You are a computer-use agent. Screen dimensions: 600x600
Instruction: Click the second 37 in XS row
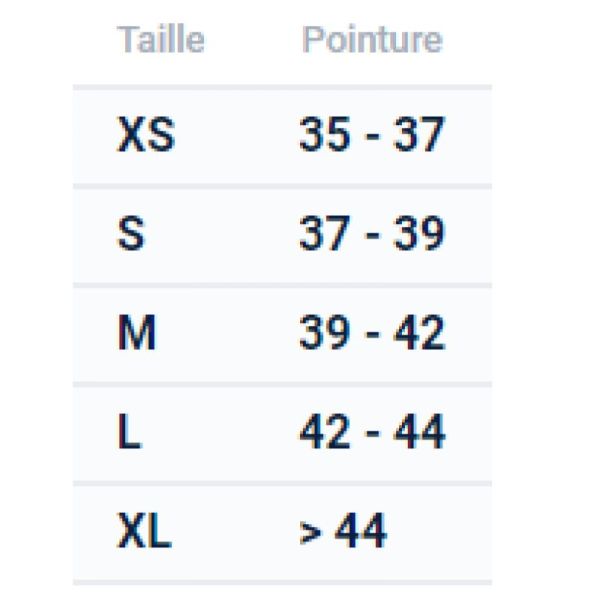click(x=419, y=134)
